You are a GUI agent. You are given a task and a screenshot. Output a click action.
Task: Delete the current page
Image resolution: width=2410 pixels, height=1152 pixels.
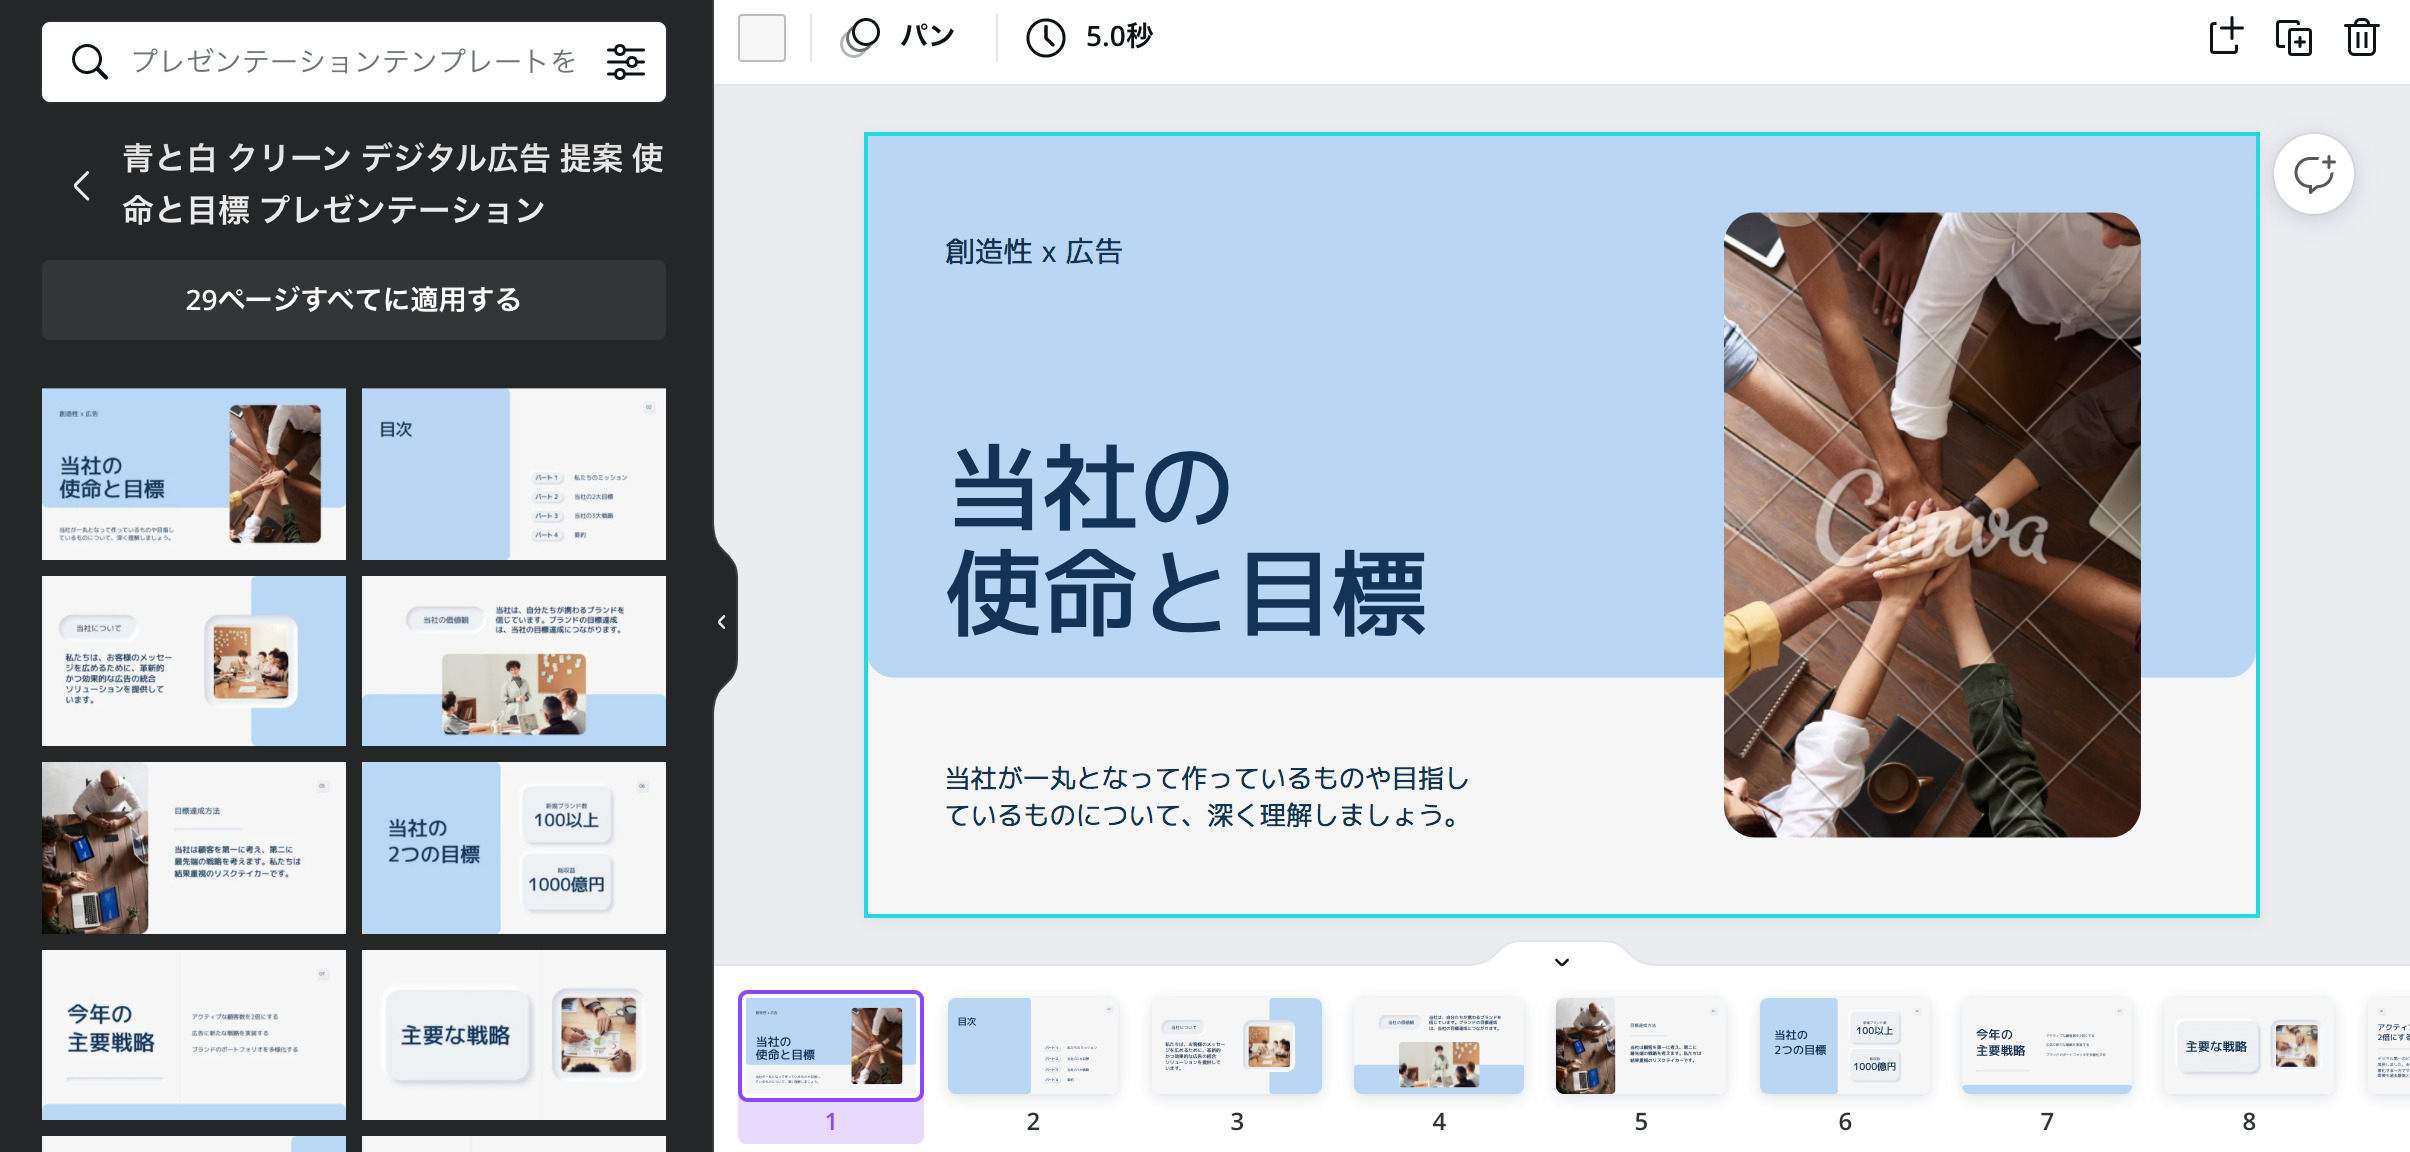pos(2360,37)
